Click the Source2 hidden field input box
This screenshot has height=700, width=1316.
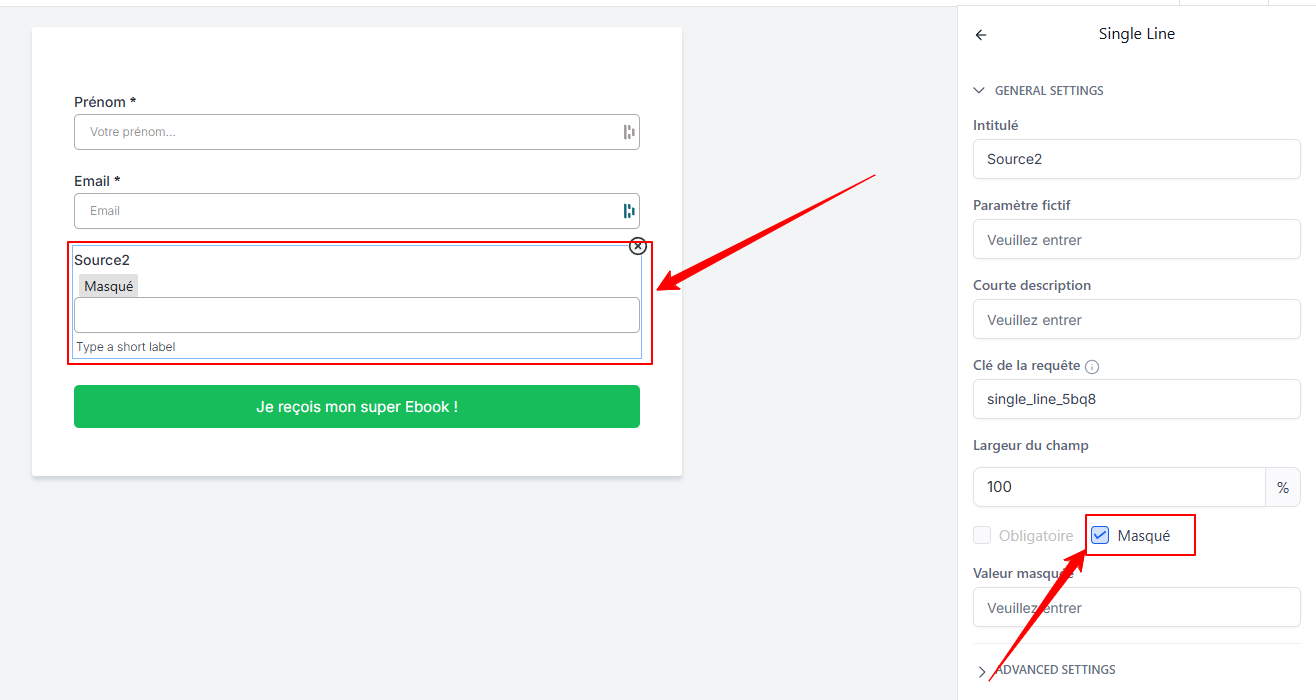point(356,315)
